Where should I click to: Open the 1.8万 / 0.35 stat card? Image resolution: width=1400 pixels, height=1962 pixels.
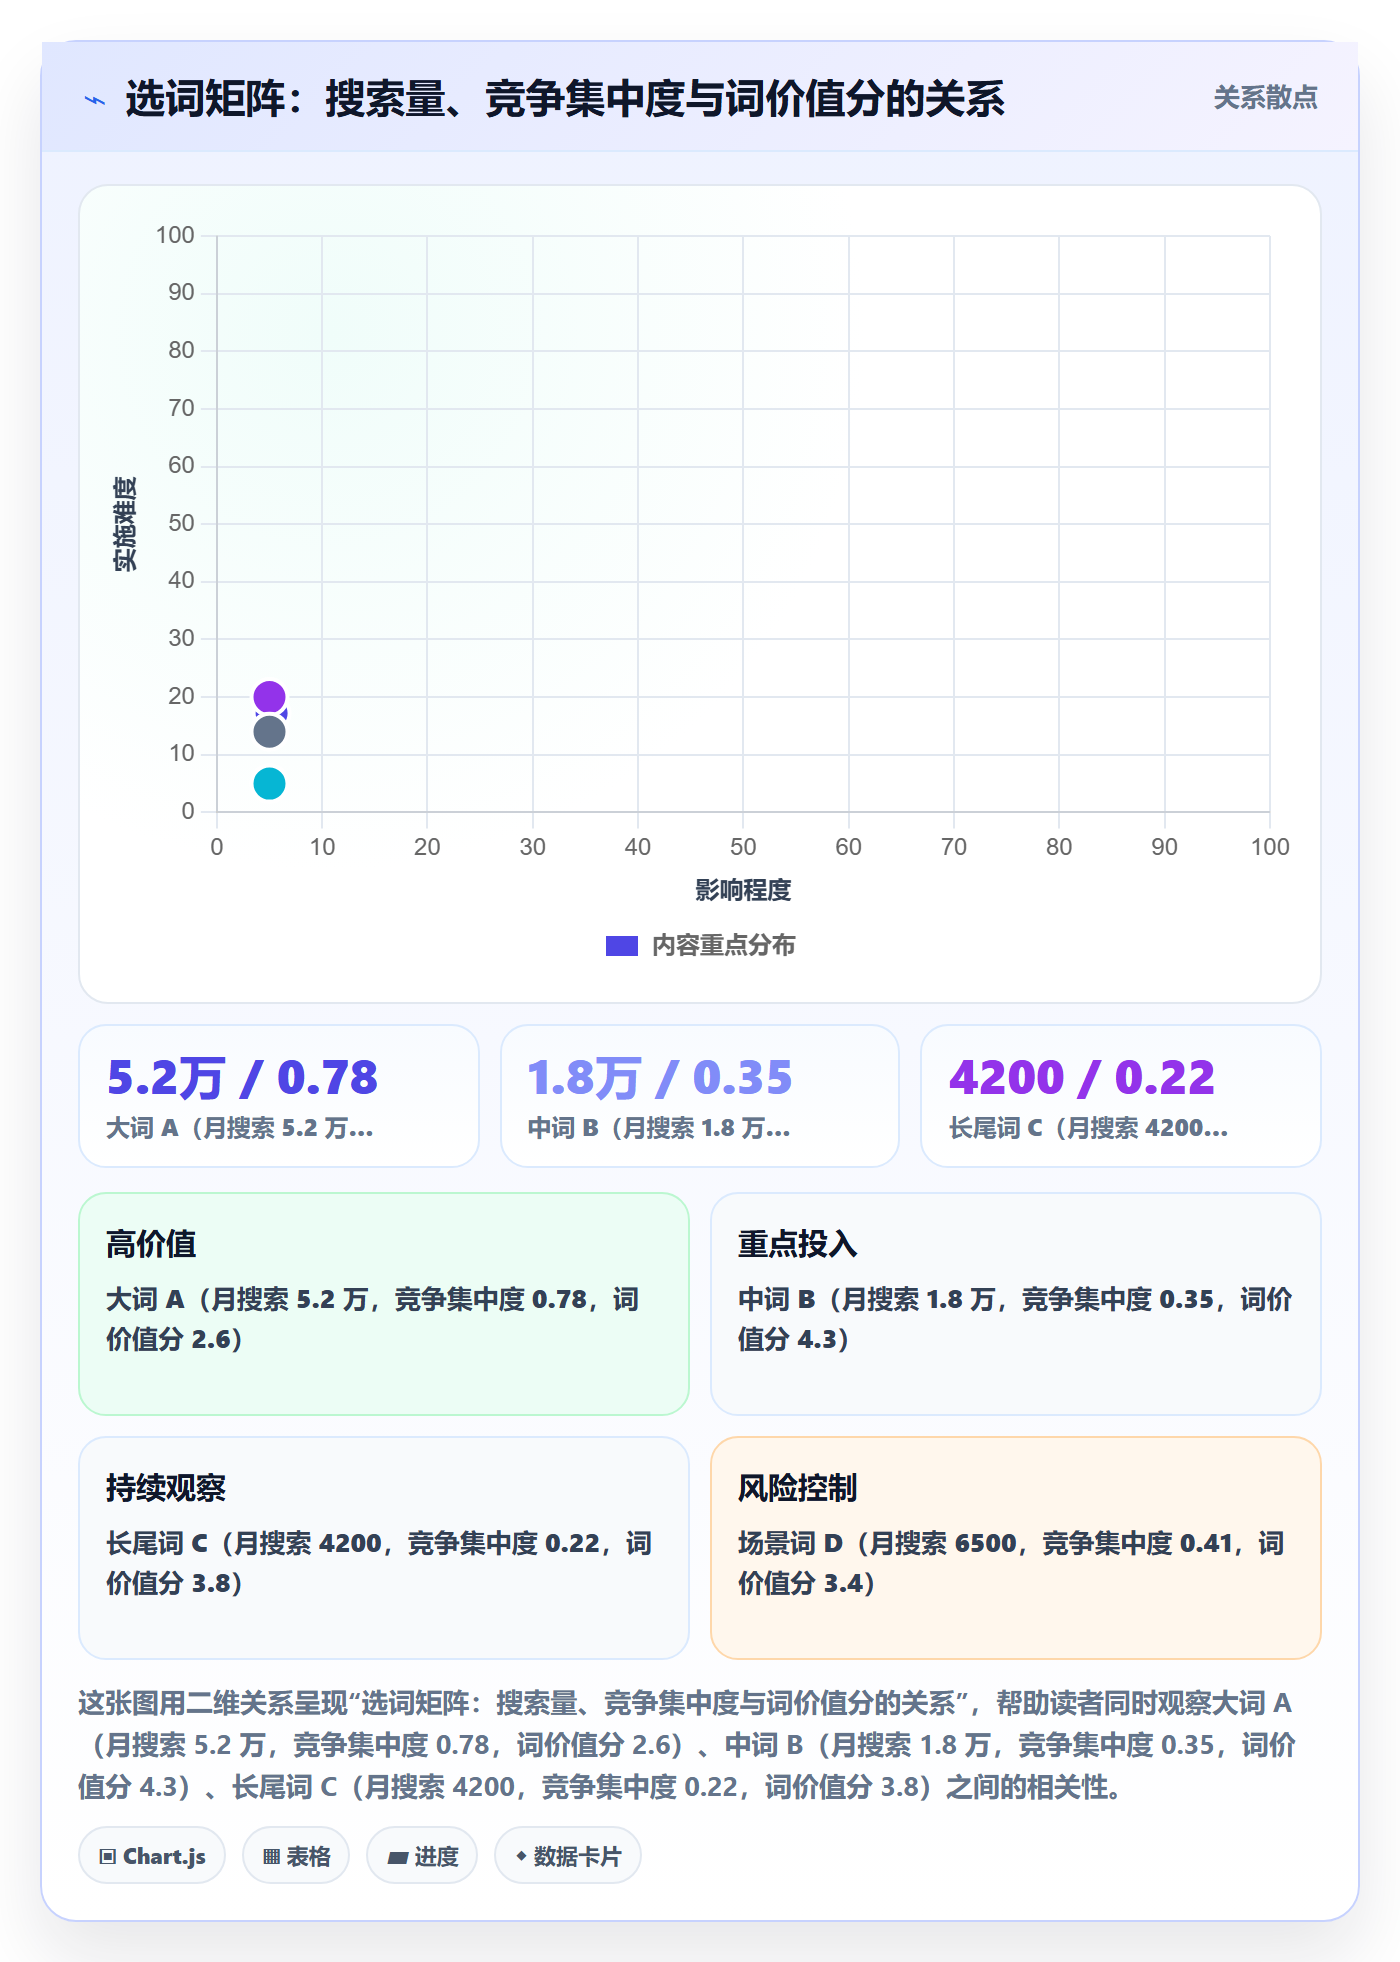pyautogui.click(x=700, y=1096)
